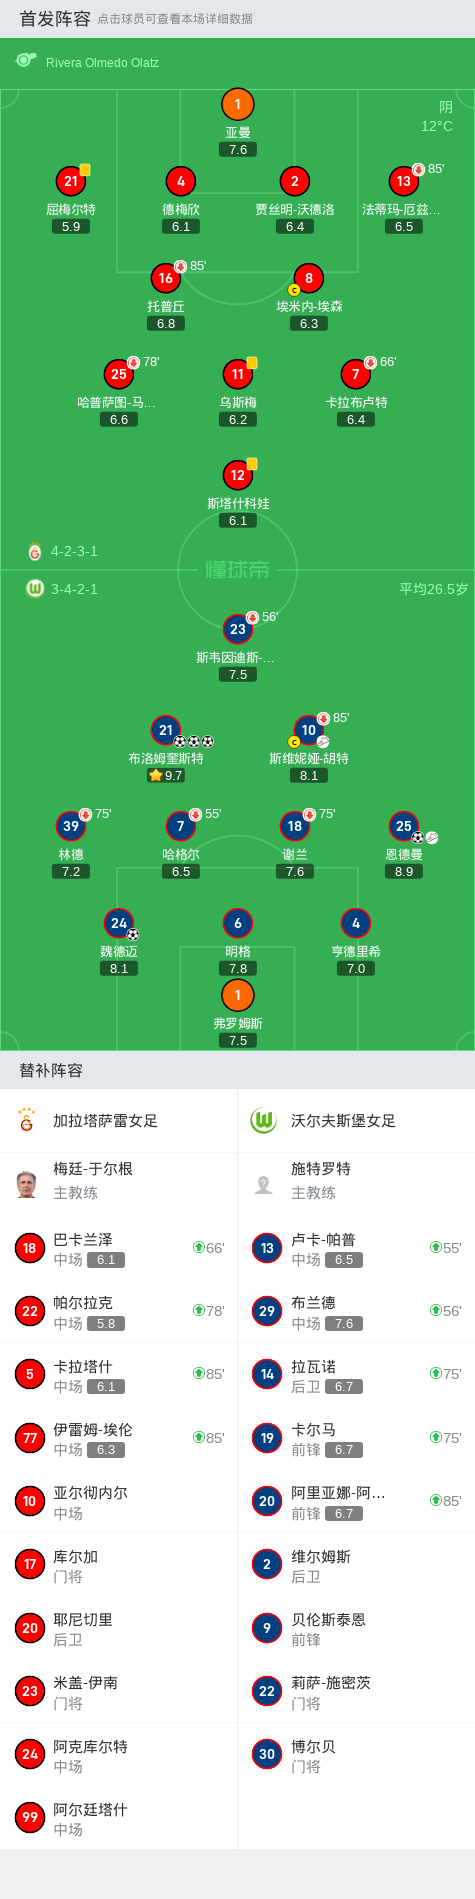Open 斯塔什科娃 number 12 striker icon
Viewport: 475px width, 1899px height.
pyautogui.click(x=238, y=475)
